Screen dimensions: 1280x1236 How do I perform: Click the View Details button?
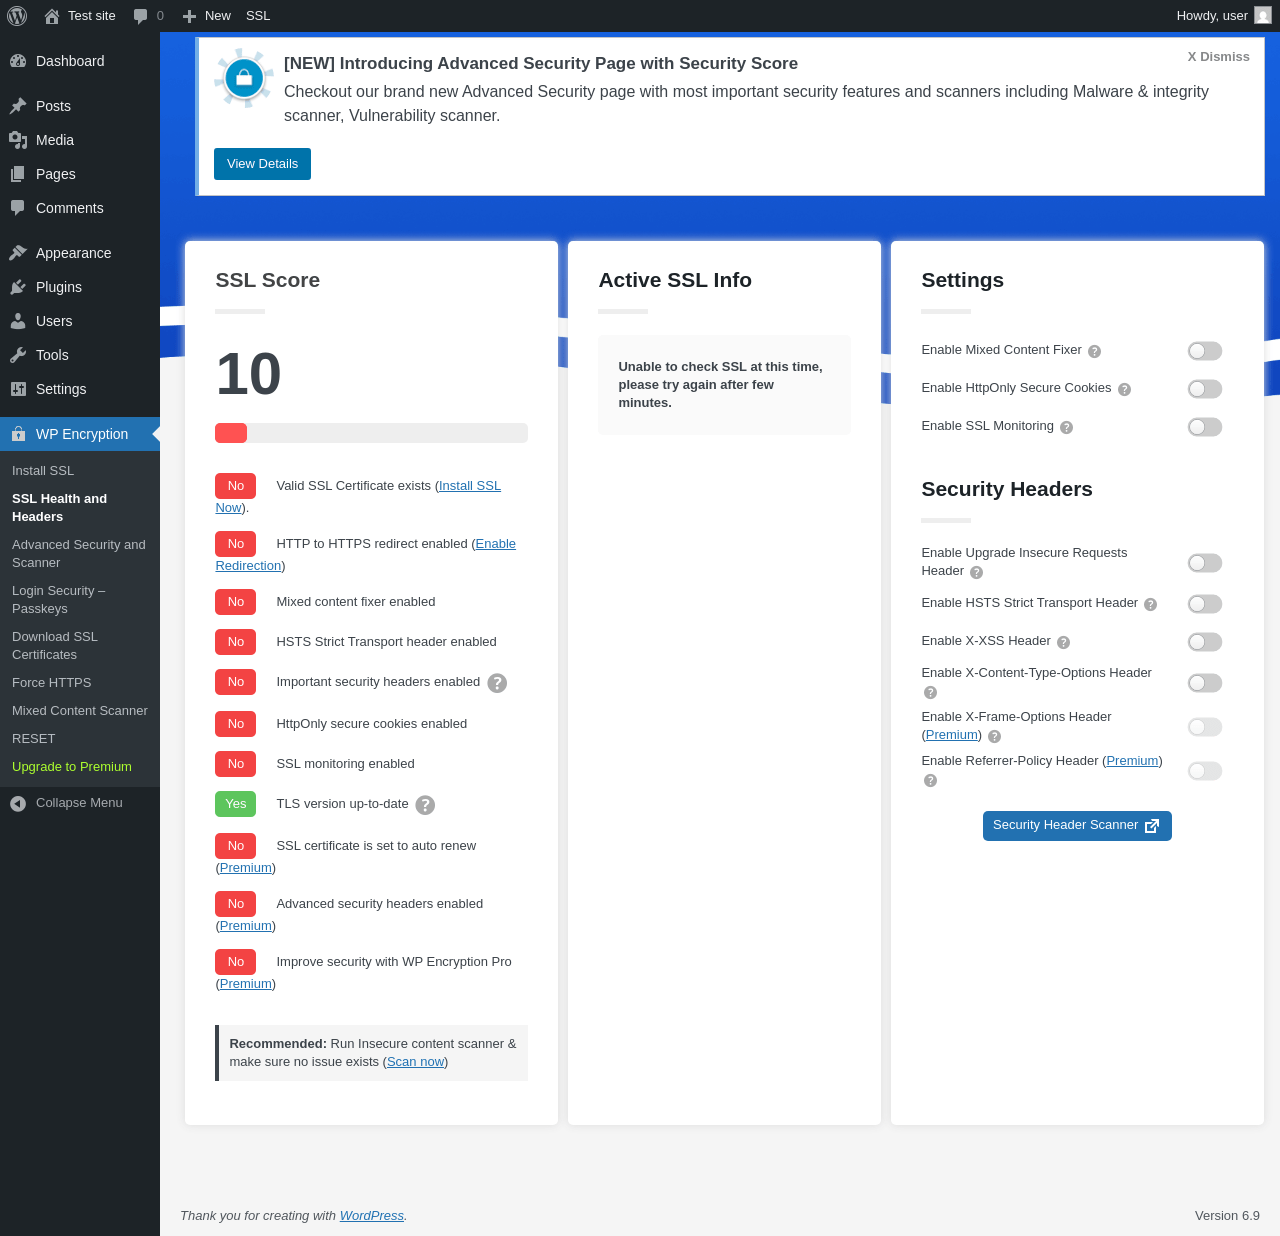click(262, 164)
